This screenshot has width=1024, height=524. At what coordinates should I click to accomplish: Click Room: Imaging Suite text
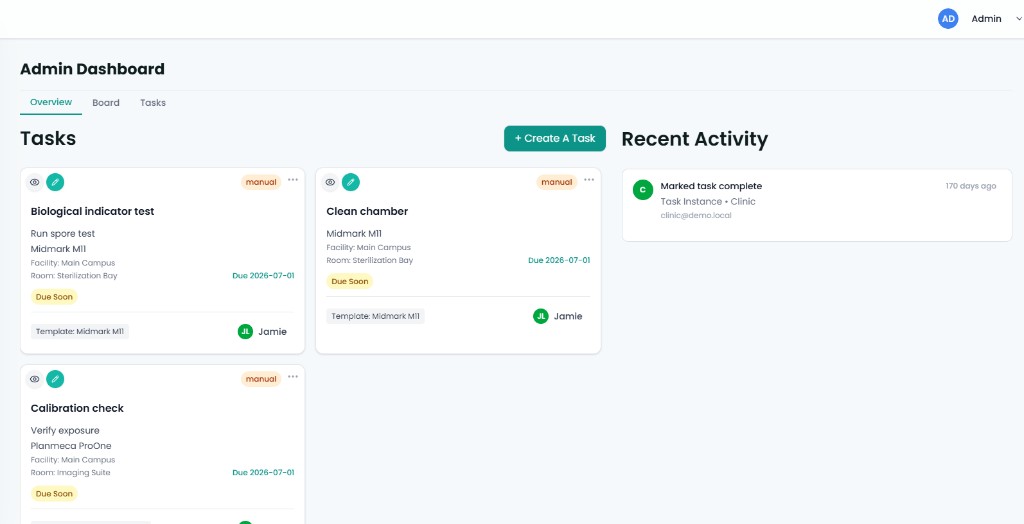(71, 472)
